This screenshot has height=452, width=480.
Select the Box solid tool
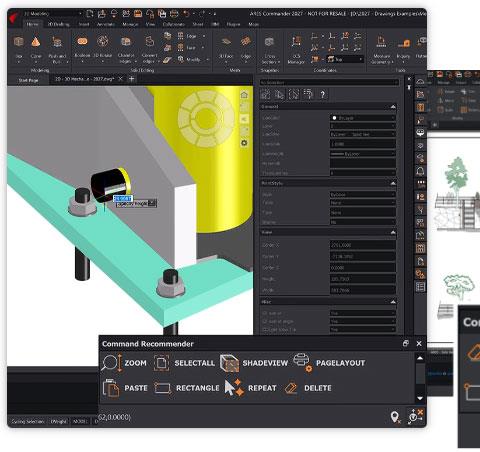tap(19, 48)
